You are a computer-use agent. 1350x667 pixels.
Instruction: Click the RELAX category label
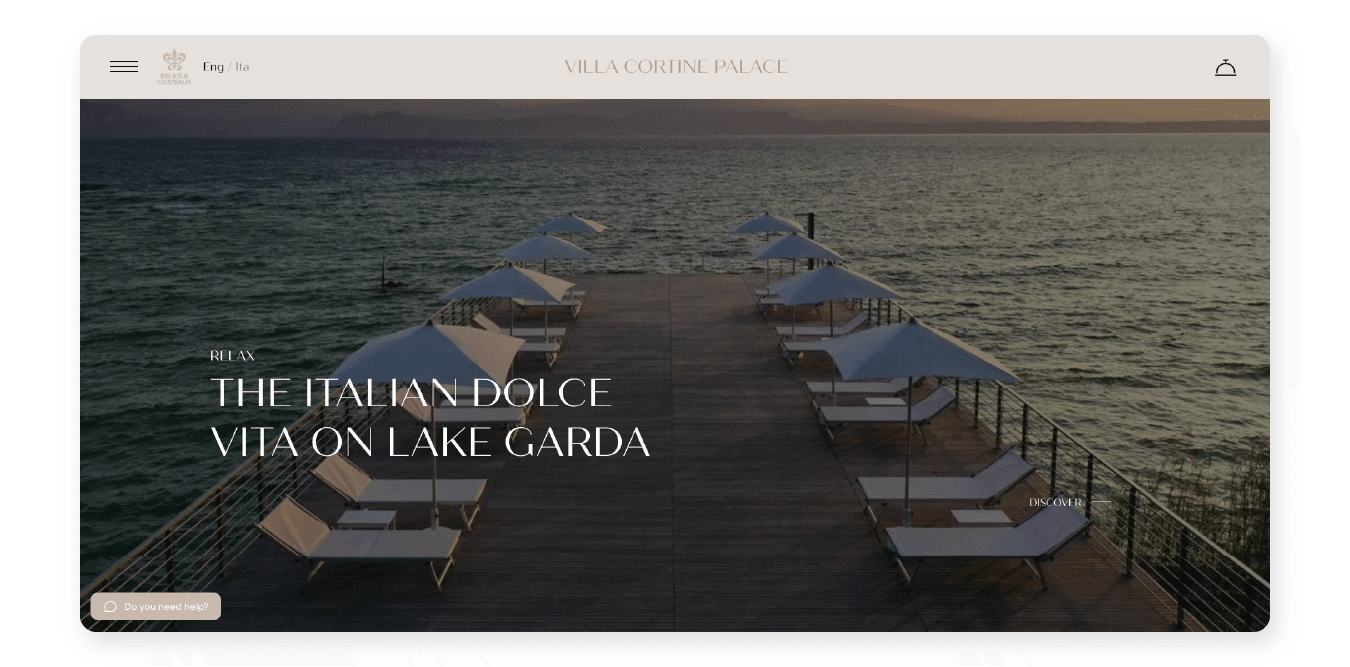[x=232, y=356]
